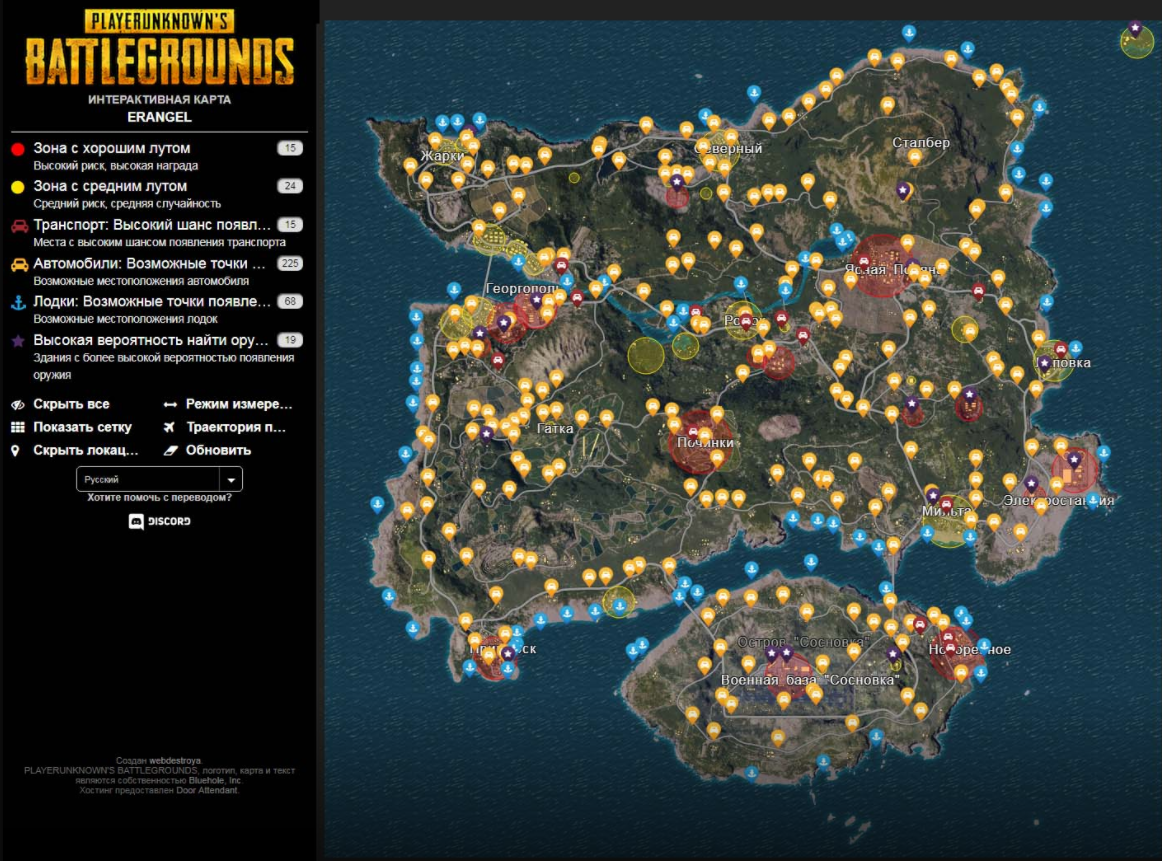Click purple star marker near Стапбер
Image resolution: width=1162 pixels, height=861 pixels.
(902, 191)
